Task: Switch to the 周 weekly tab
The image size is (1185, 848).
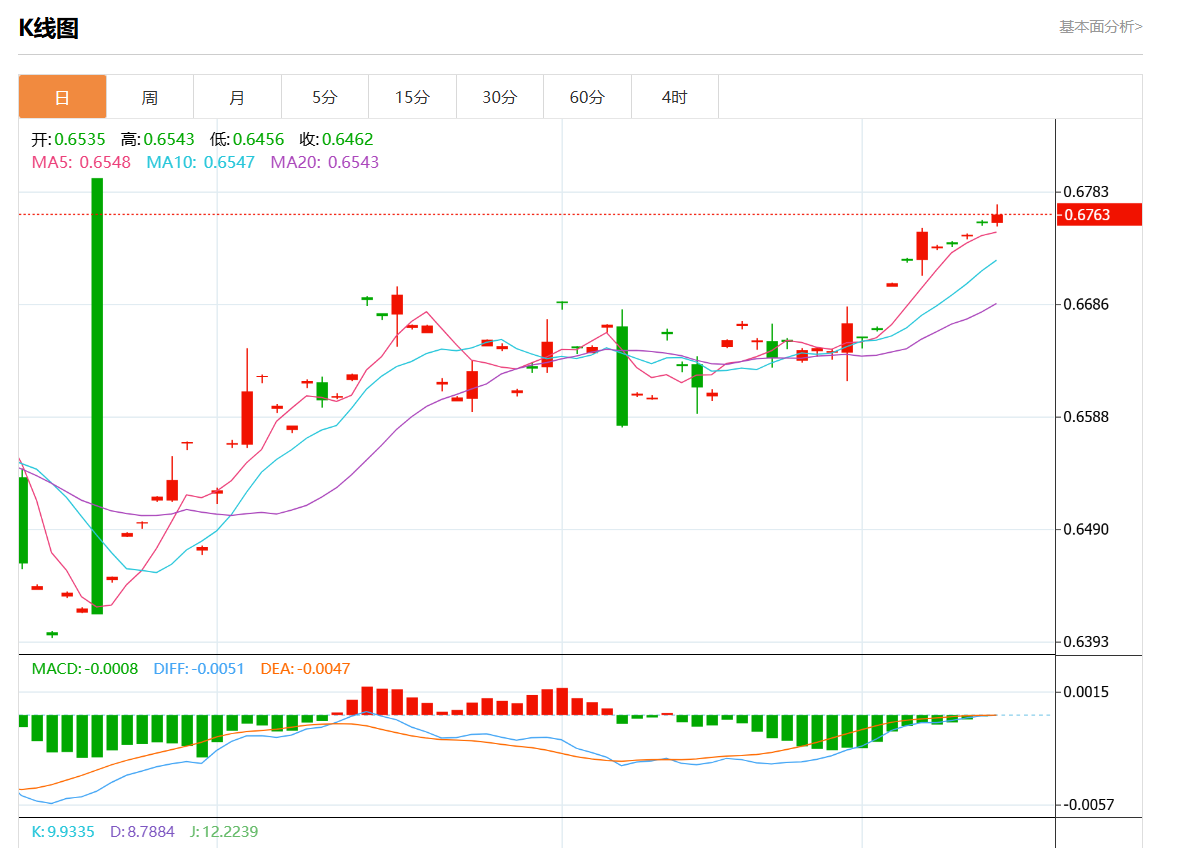Action: [x=150, y=97]
